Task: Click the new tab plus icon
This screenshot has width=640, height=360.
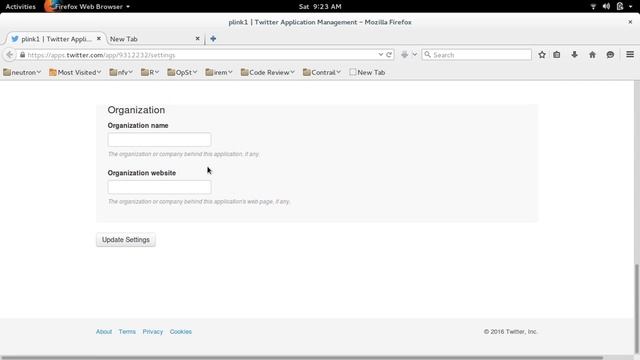Action: (213, 39)
